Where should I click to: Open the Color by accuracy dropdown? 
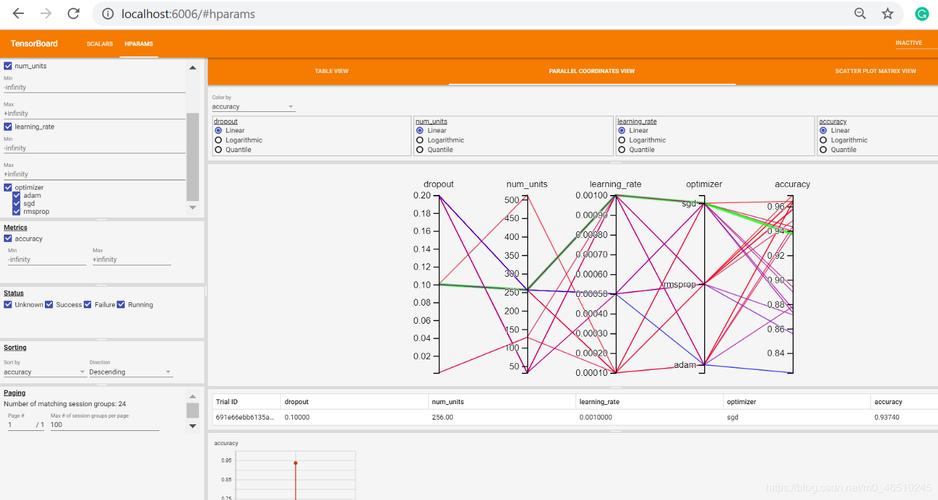(x=253, y=106)
